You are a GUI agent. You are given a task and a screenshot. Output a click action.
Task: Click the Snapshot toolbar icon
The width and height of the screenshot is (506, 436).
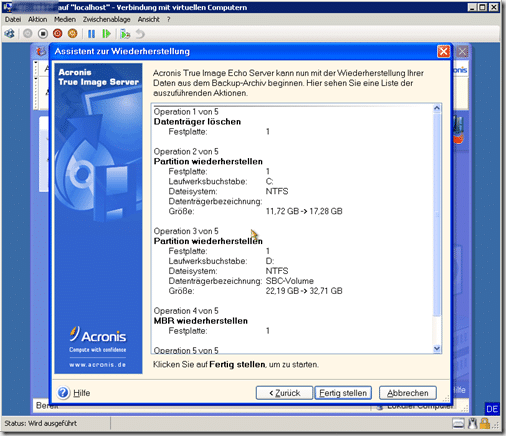(x=125, y=34)
